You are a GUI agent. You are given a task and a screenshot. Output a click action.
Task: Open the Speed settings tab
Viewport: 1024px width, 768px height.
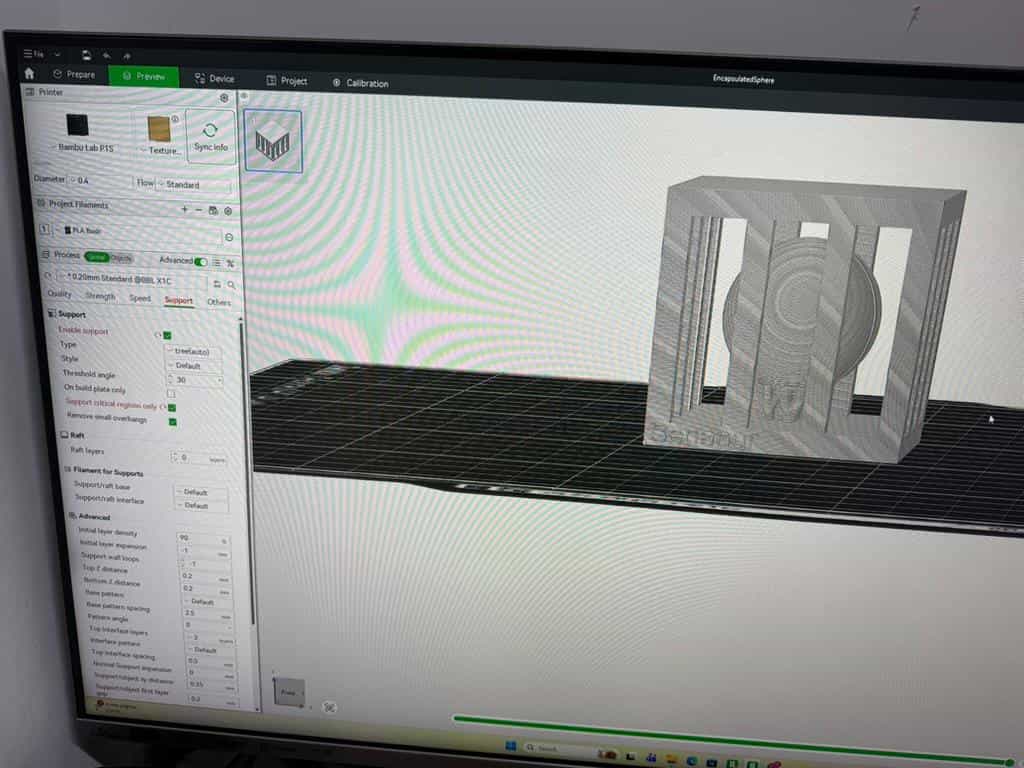coord(140,298)
